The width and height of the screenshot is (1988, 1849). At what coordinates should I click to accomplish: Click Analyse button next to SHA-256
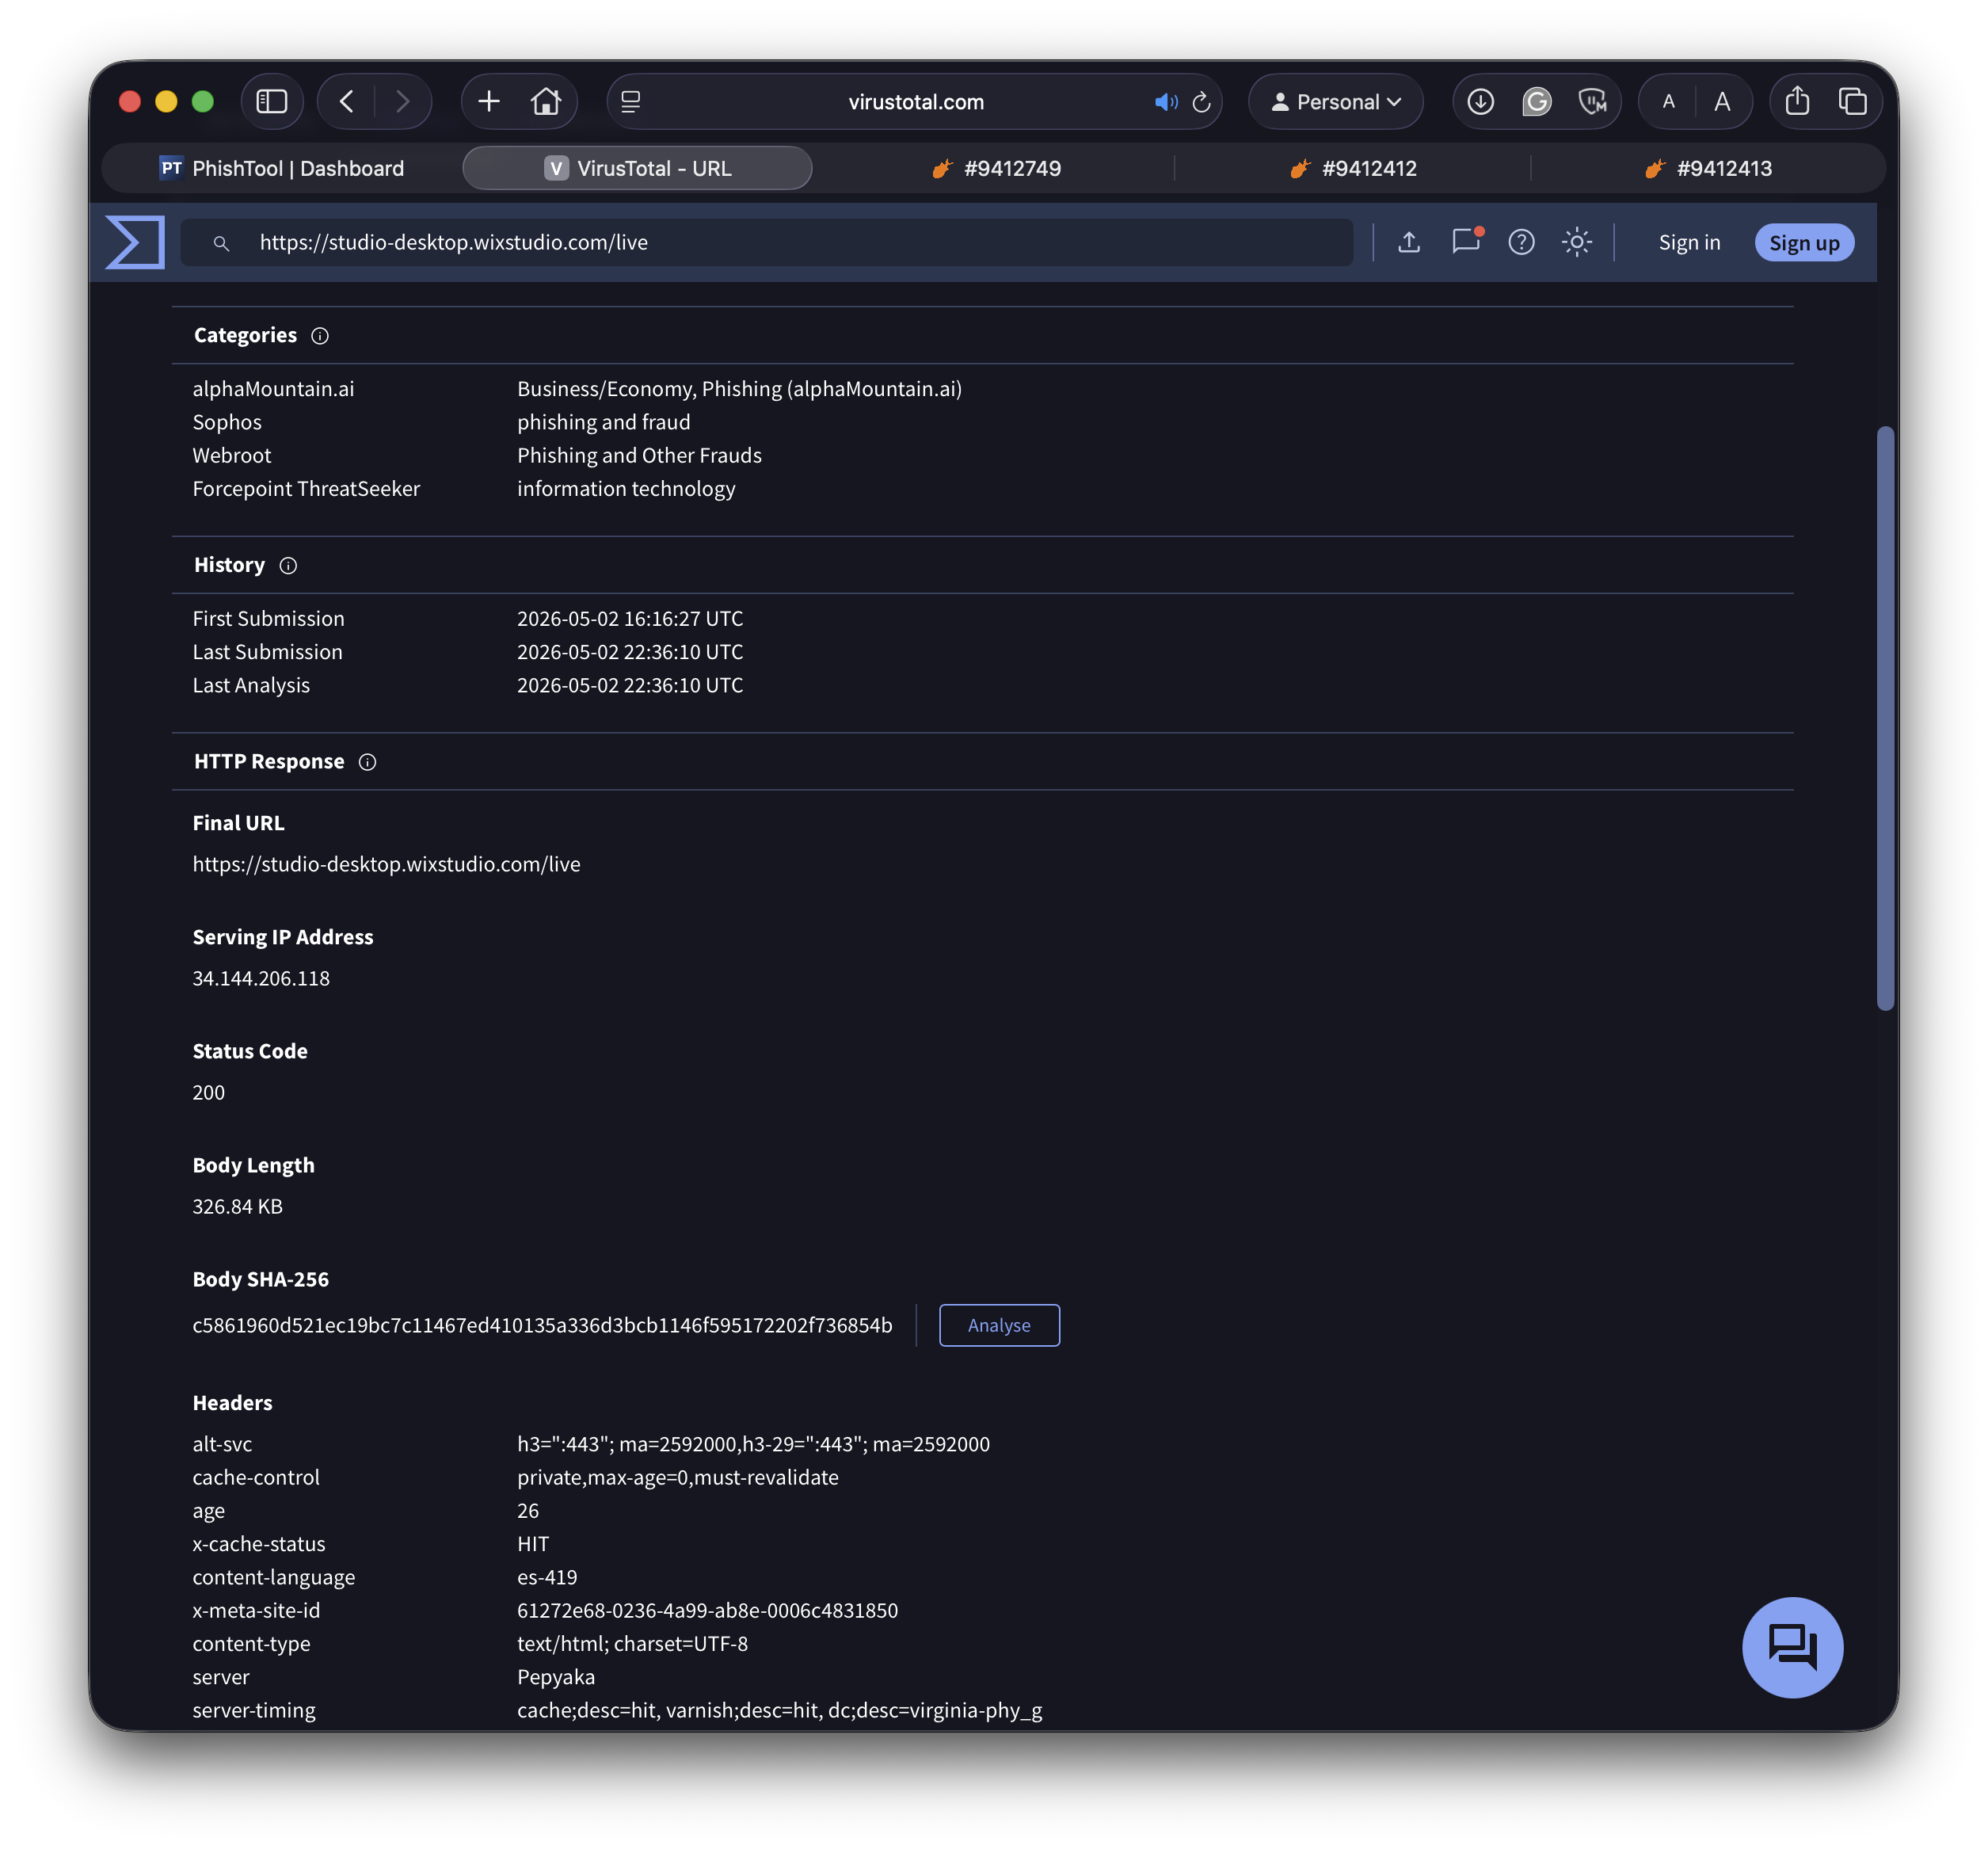pyautogui.click(x=999, y=1325)
